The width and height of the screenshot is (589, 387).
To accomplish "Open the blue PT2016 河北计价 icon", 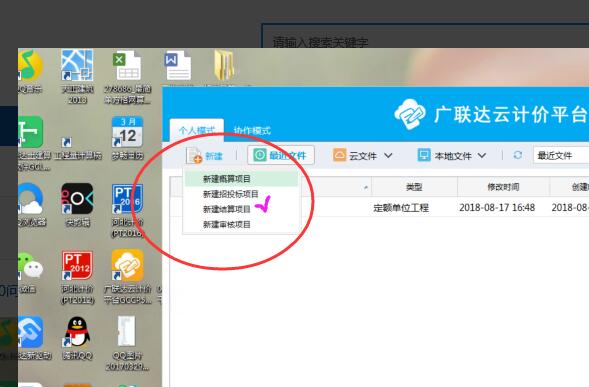I will 127,210.
